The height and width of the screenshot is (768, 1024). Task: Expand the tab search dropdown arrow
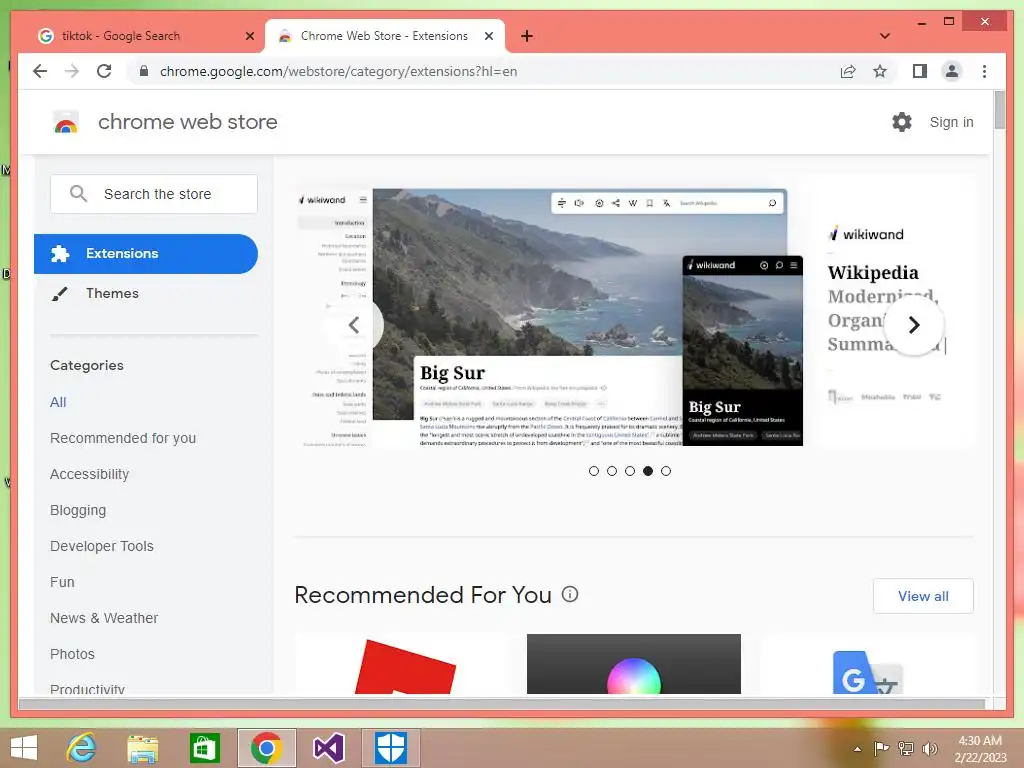pos(885,36)
